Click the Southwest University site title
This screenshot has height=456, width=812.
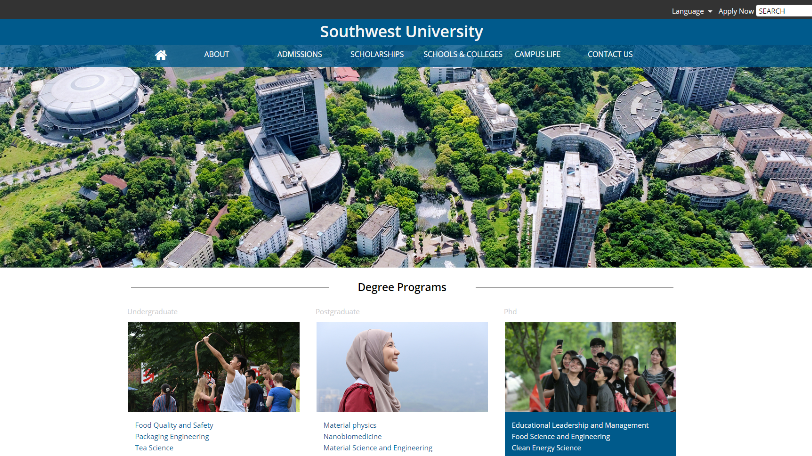401,32
